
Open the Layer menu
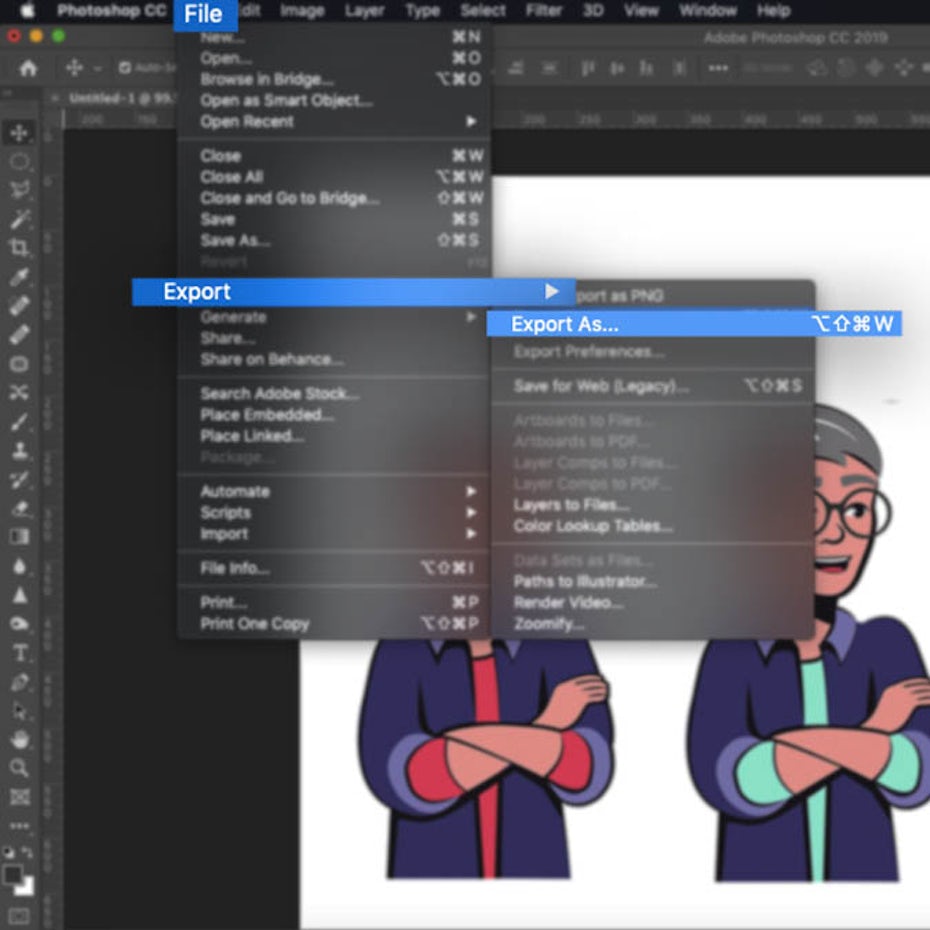pyautogui.click(x=364, y=11)
